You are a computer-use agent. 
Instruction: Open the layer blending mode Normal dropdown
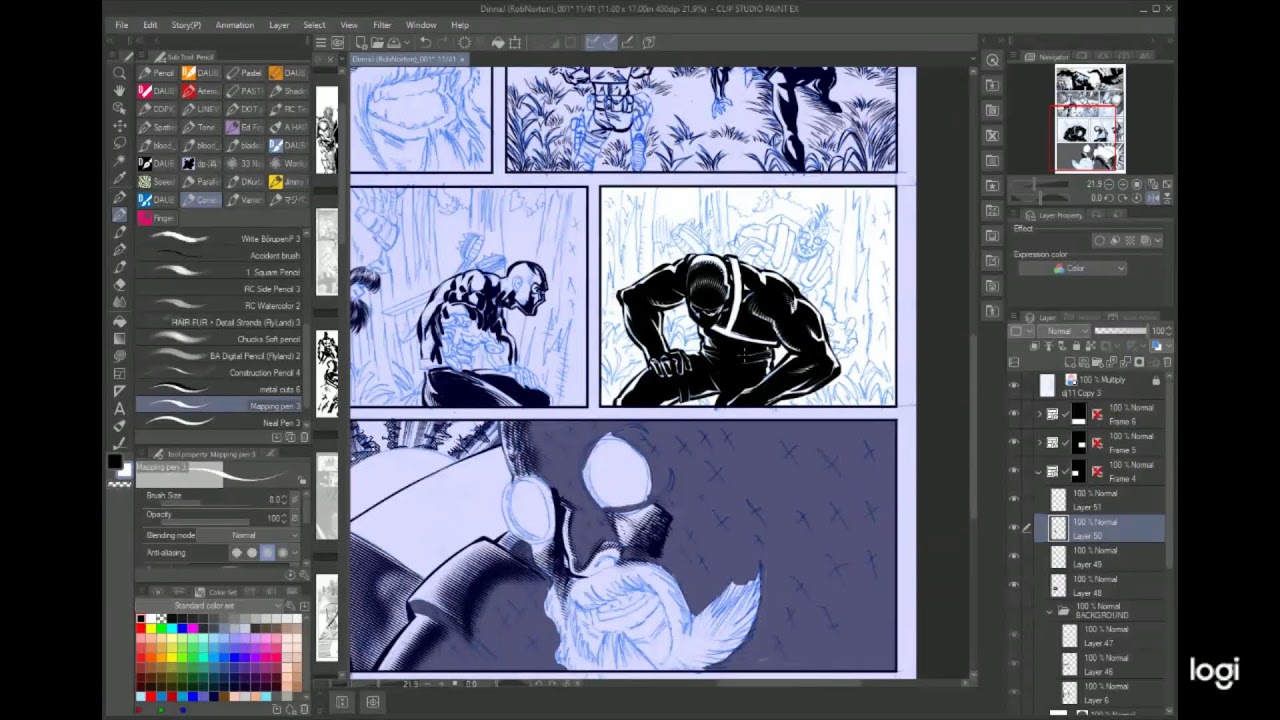click(x=1064, y=331)
